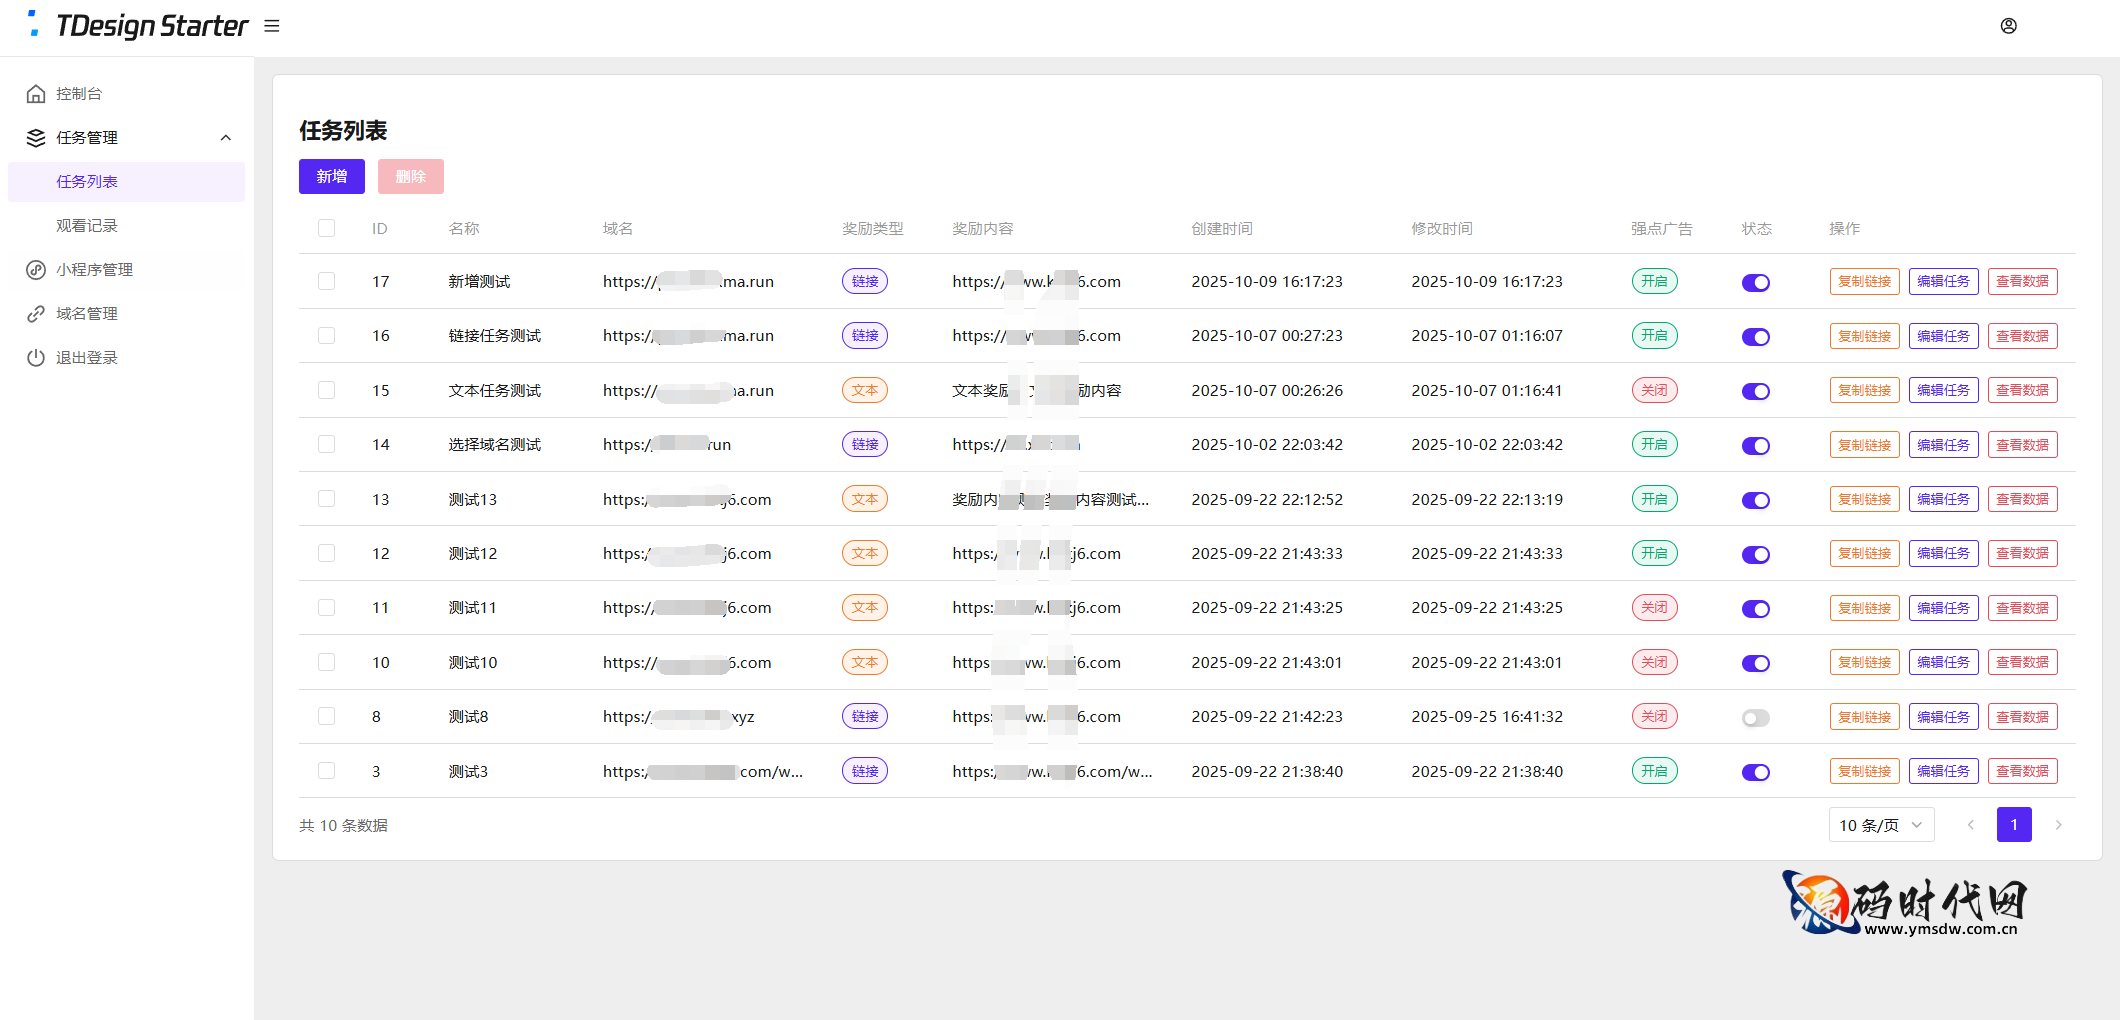The height and width of the screenshot is (1020, 2120).
Task: Open 观看记录 in the sidebar
Action: click(87, 226)
